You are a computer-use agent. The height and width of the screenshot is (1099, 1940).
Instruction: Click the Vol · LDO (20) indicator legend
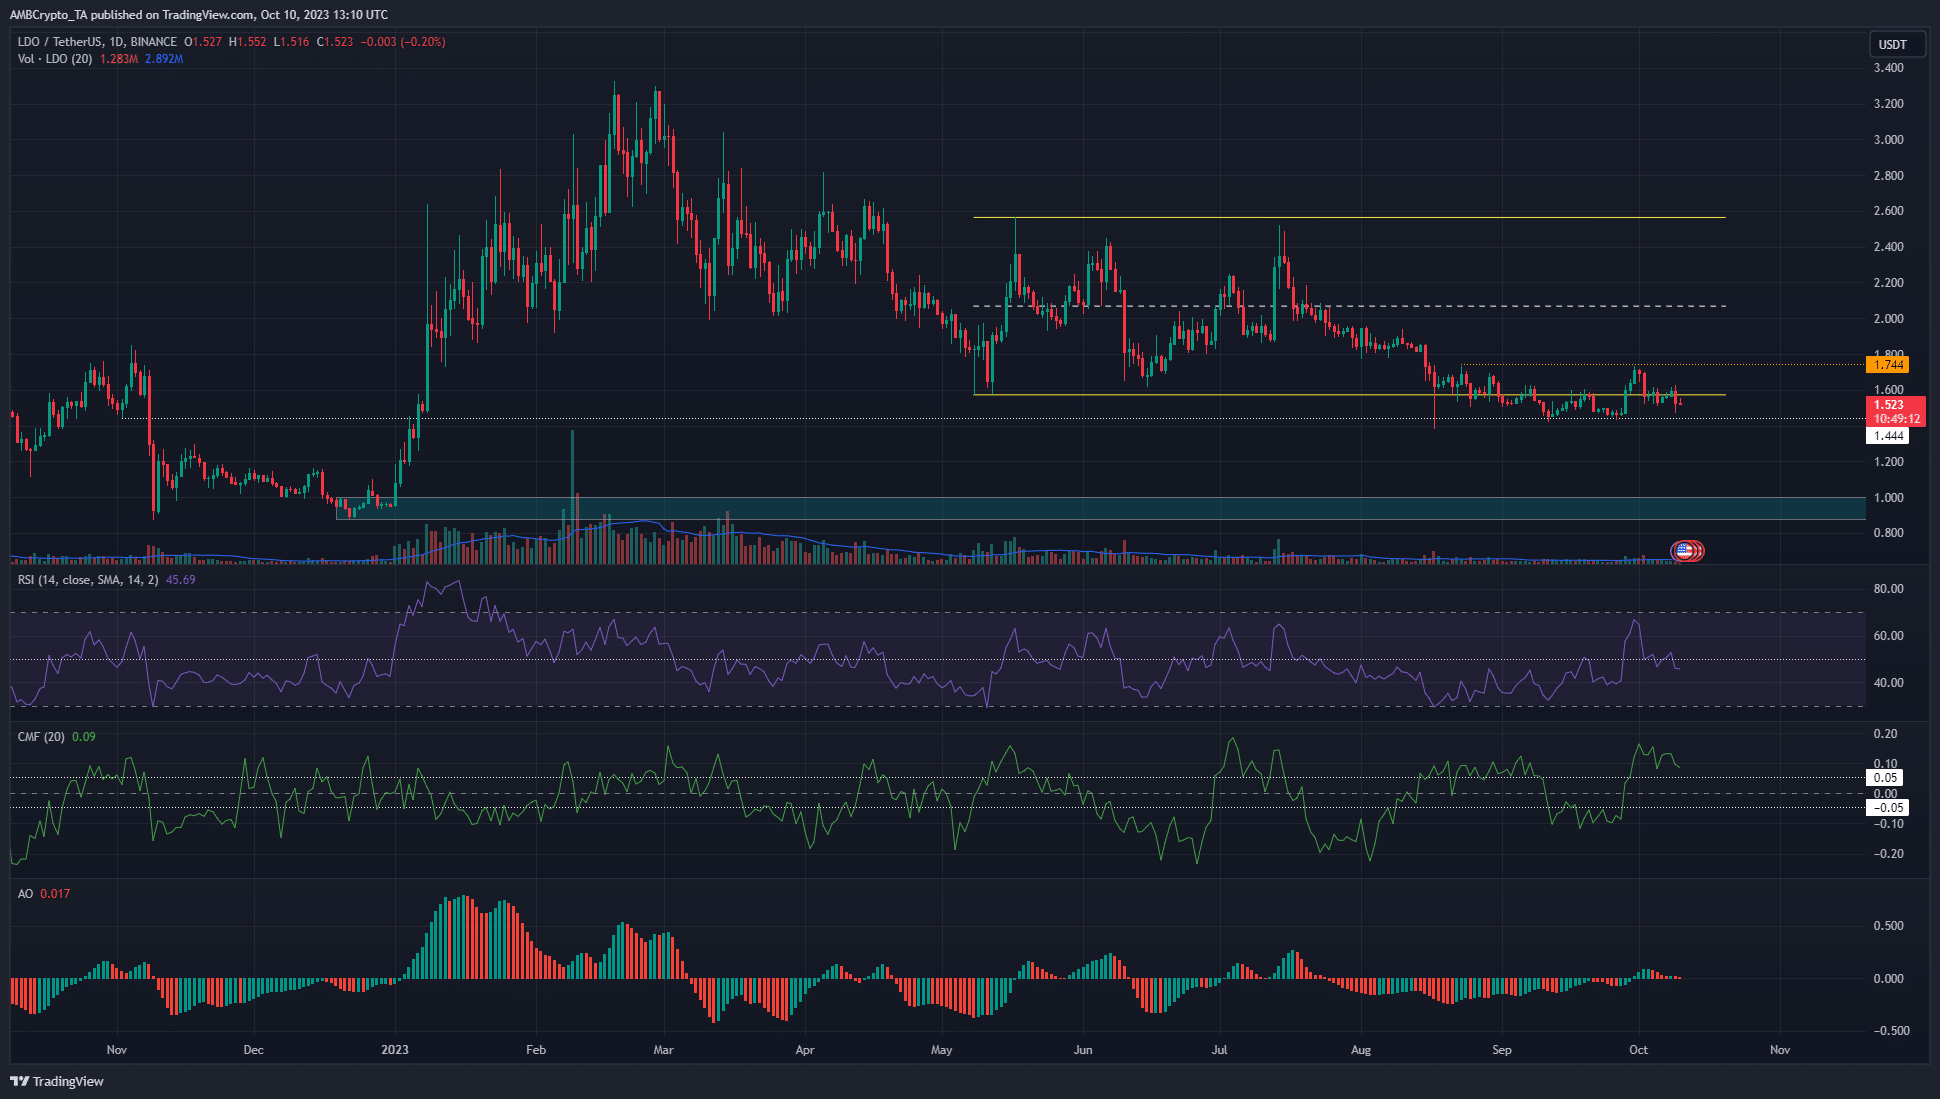(x=55, y=59)
